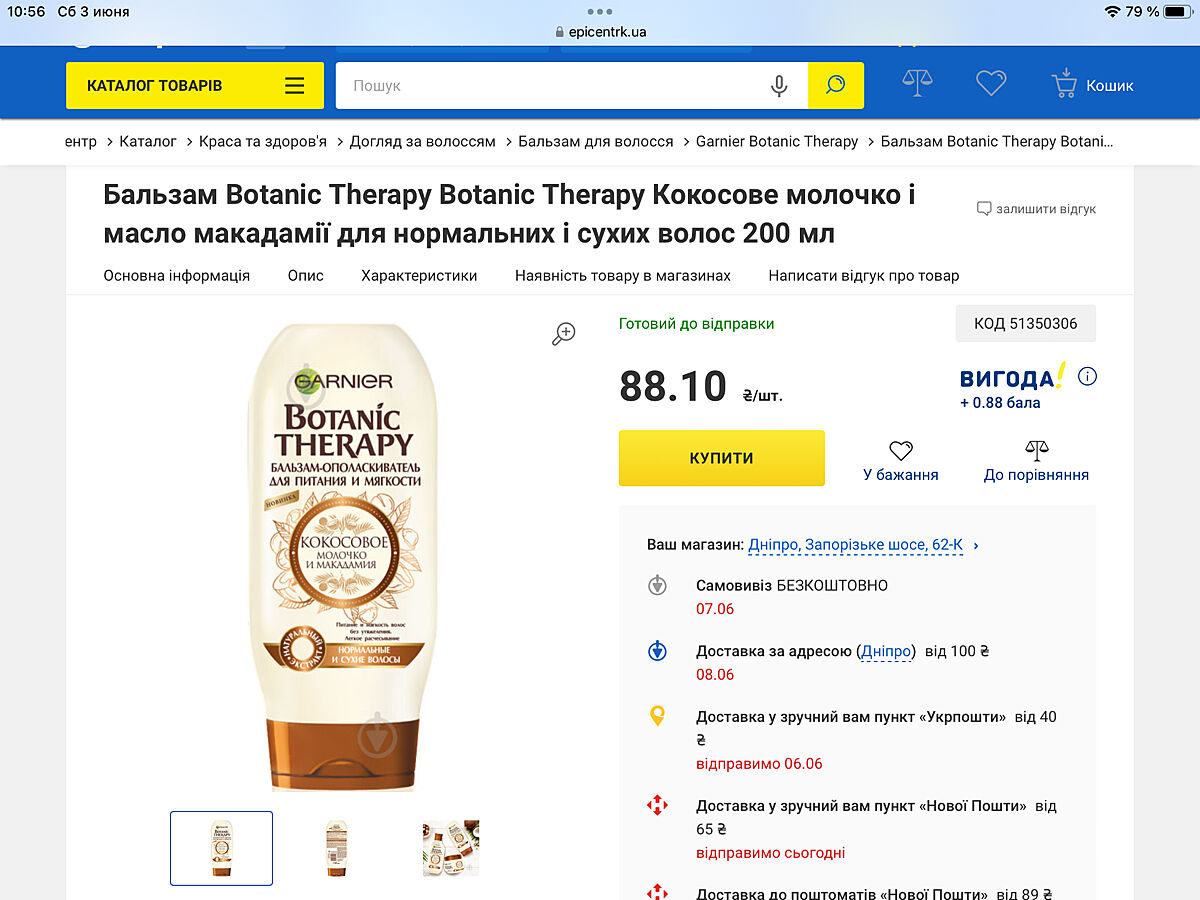Image resolution: width=1200 pixels, height=900 pixels.
Task: Click the microphone voice search icon
Action: (x=780, y=86)
